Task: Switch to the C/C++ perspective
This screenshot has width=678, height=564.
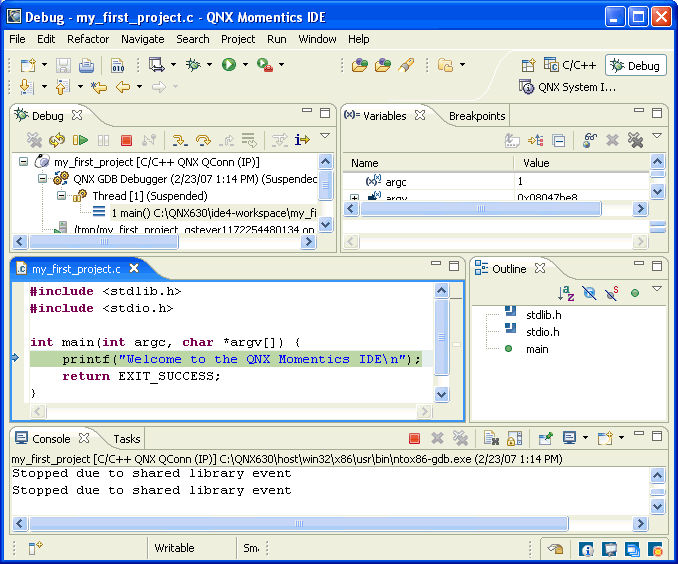Action: click(x=569, y=65)
